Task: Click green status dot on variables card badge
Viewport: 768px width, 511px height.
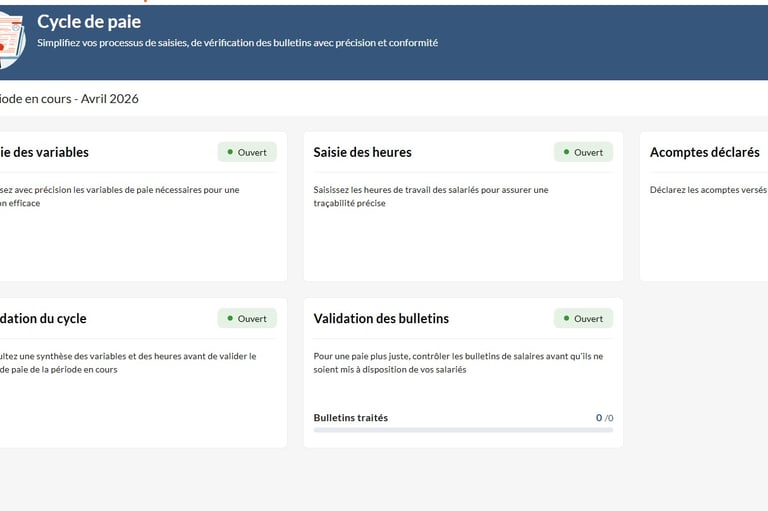Action: click(x=230, y=152)
